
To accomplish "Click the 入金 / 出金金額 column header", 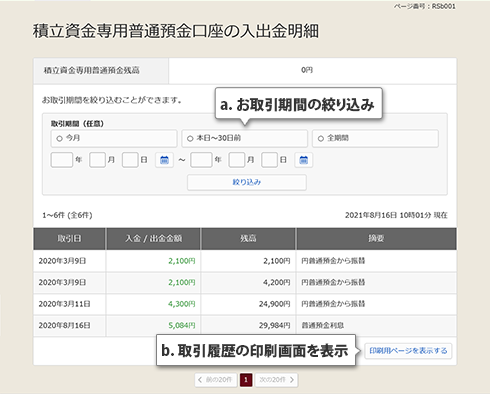I will point(153,239).
